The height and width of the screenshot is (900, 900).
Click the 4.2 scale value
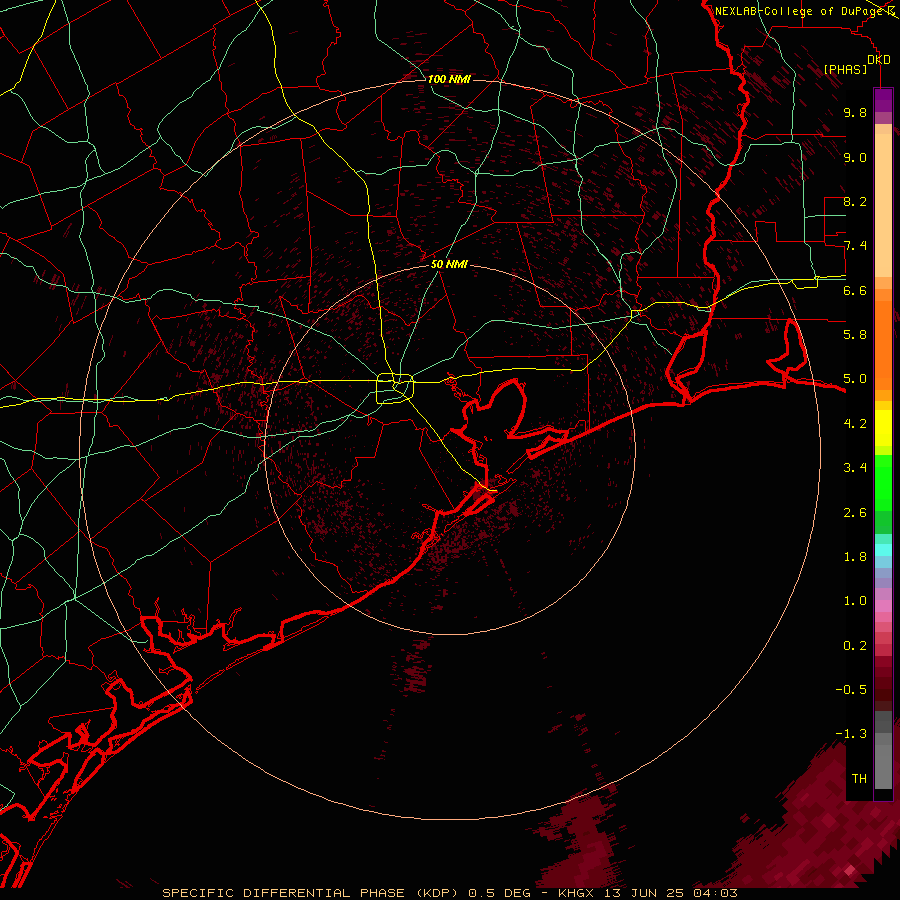pyautogui.click(x=855, y=424)
